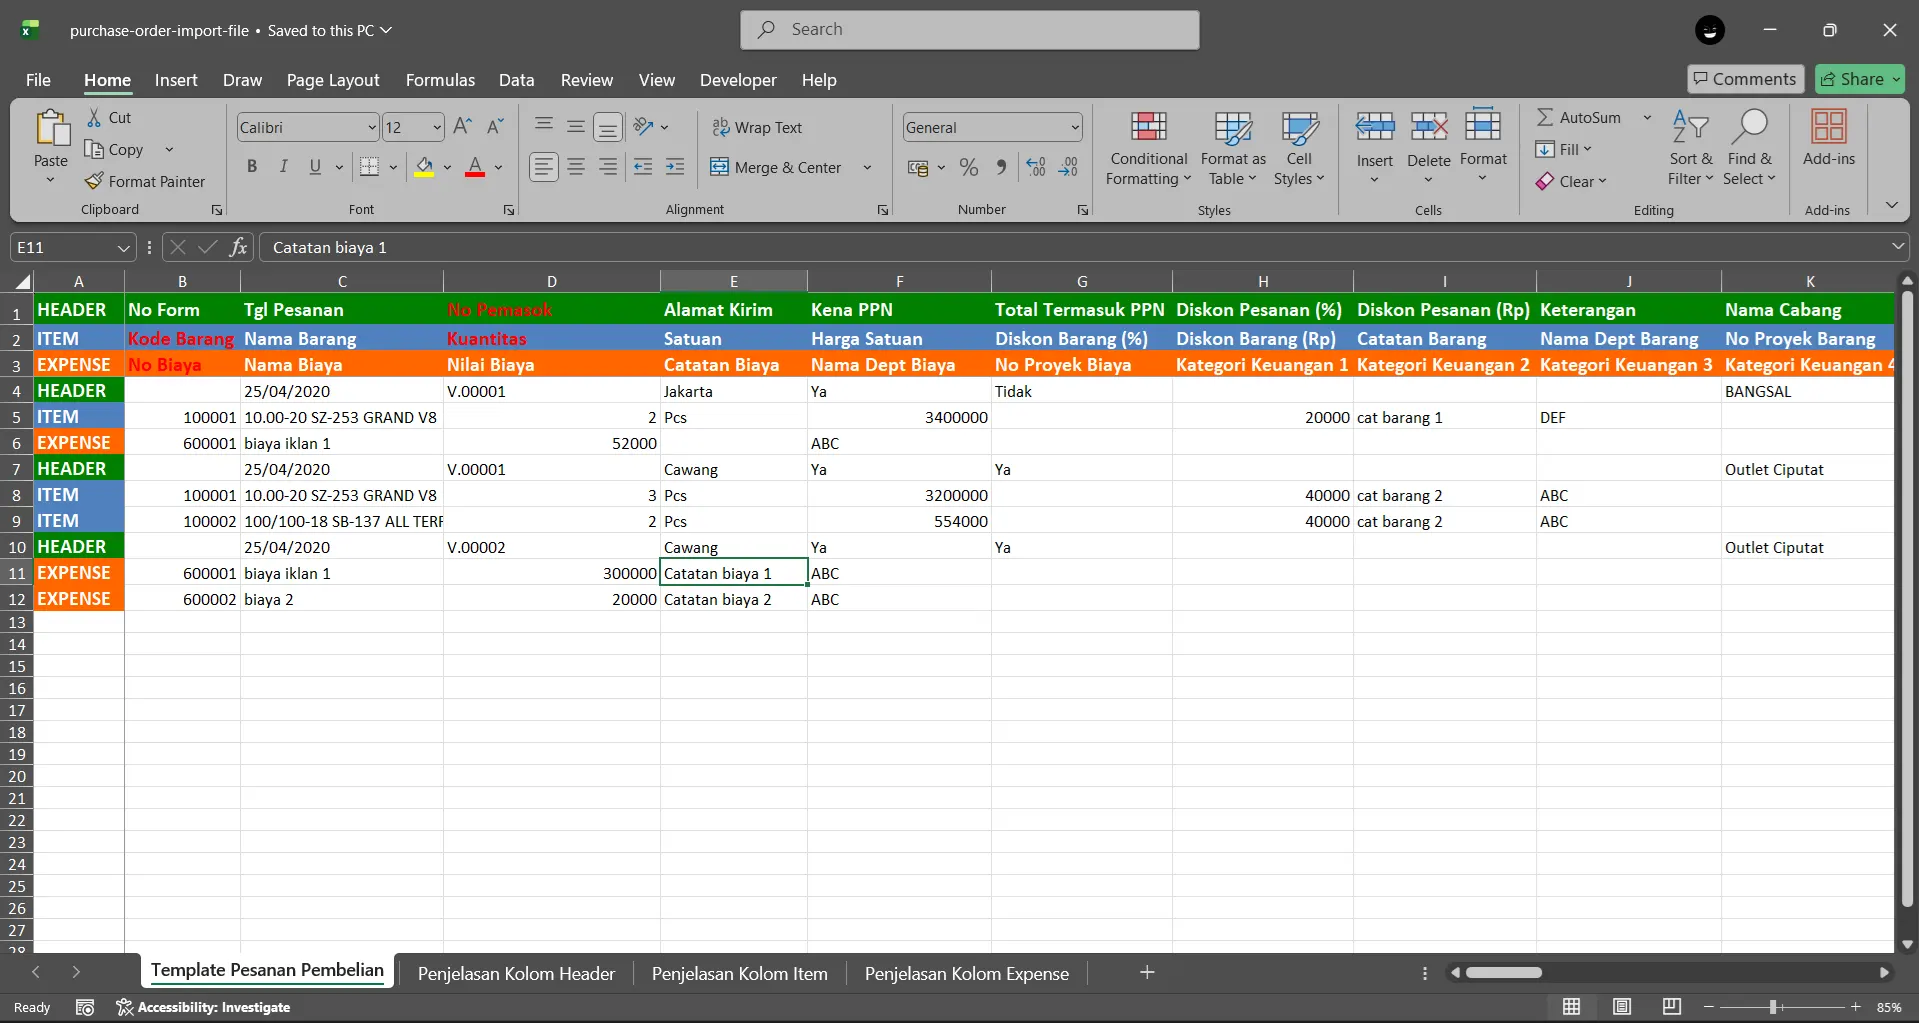Toggle Wrap Text on selected cell
The width and height of the screenshot is (1919, 1023).
[x=757, y=127]
